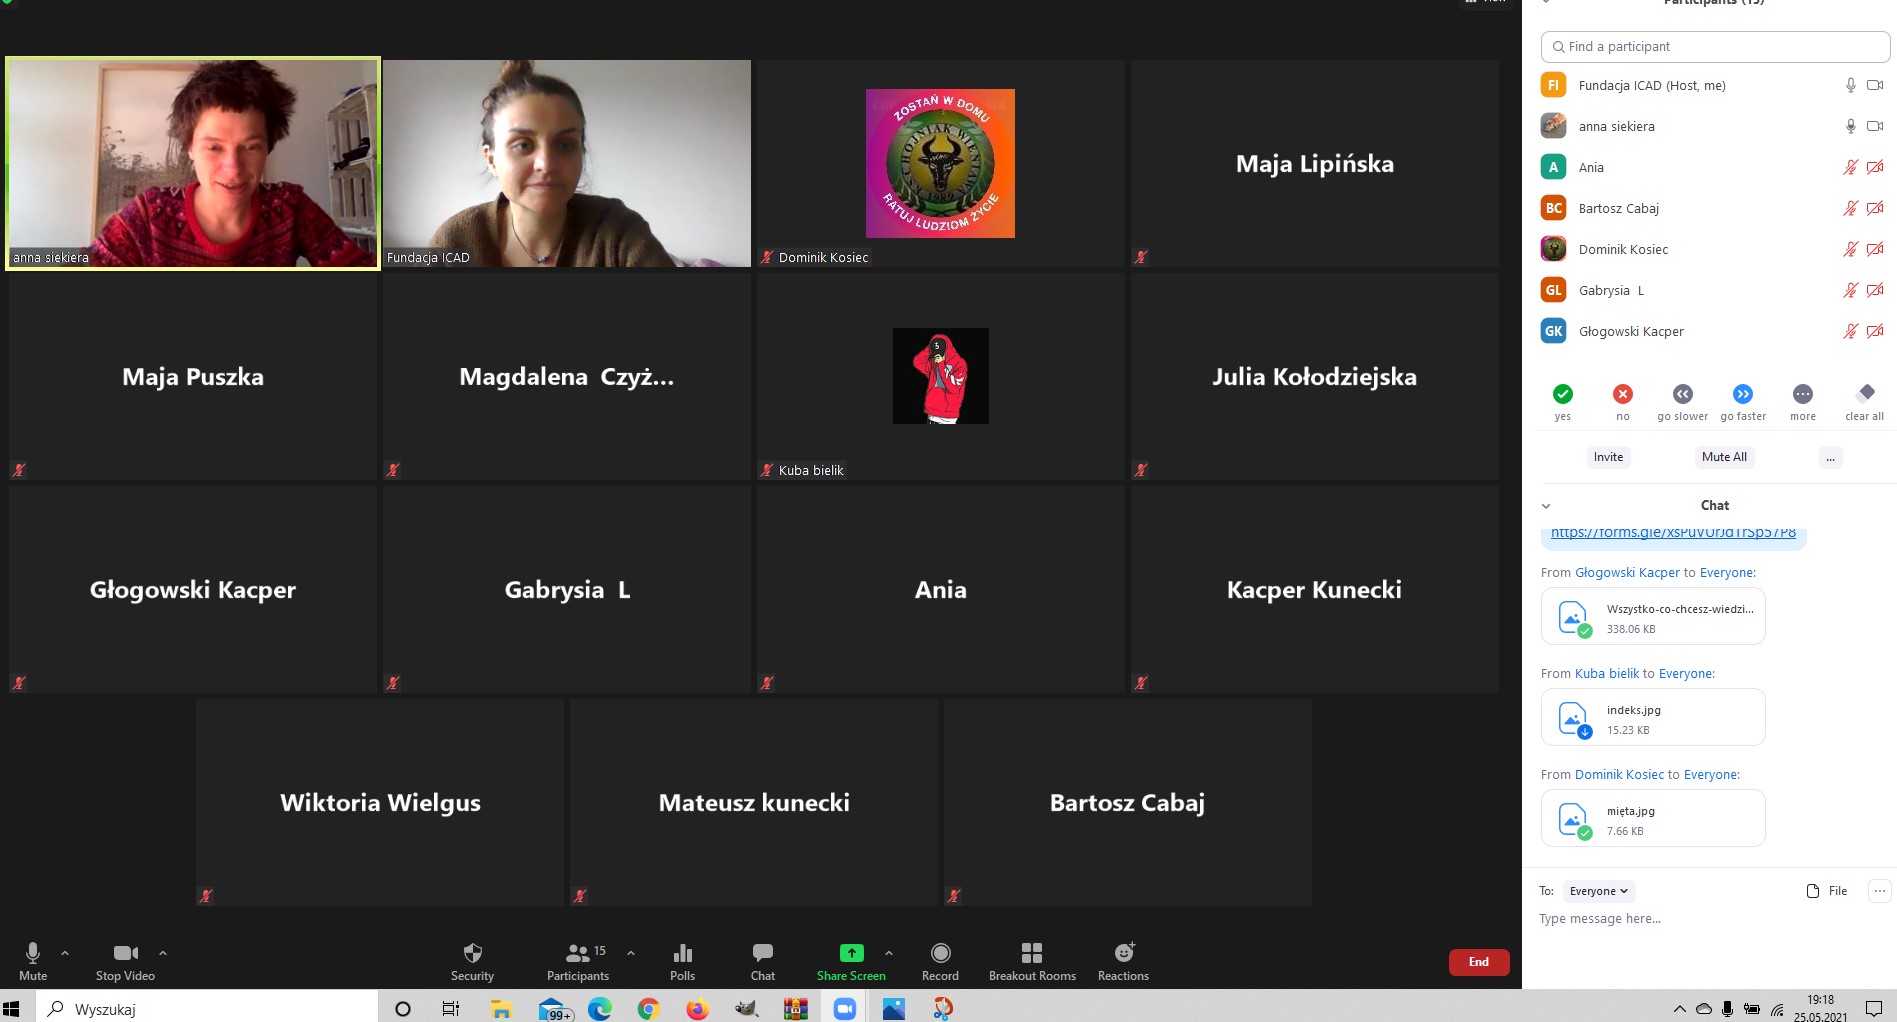Expand share options arrow beside Share Screen

click(889, 953)
